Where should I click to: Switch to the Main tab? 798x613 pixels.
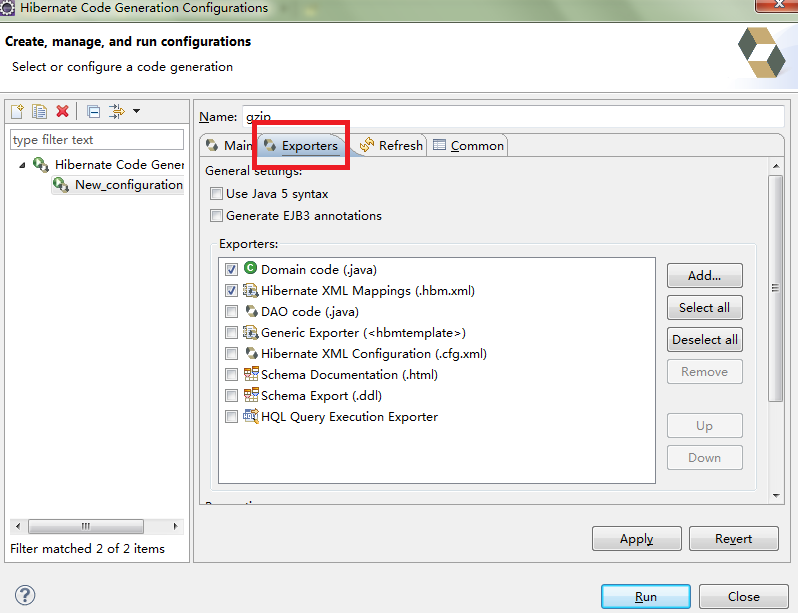click(229, 146)
